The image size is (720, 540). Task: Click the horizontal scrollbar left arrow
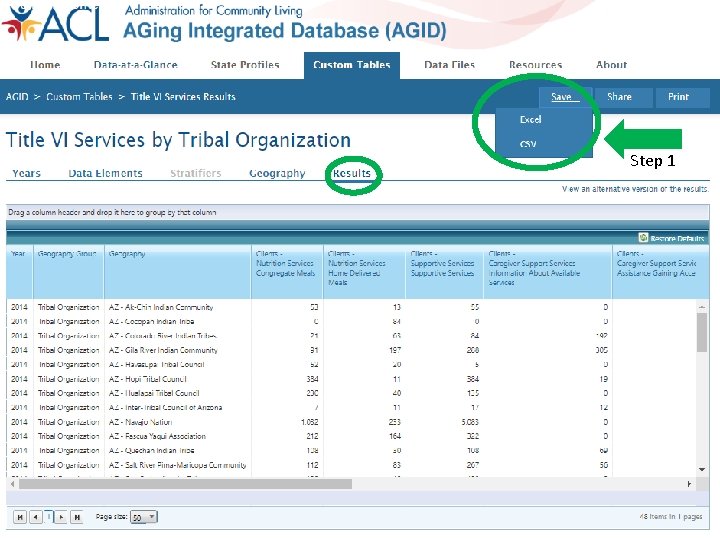pyautogui.click(x=12, y=484)
